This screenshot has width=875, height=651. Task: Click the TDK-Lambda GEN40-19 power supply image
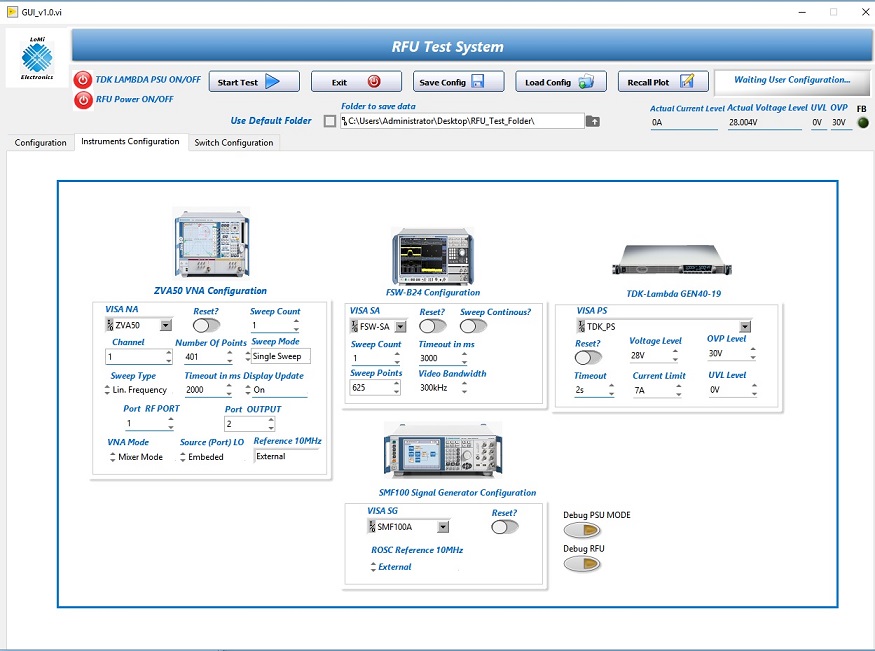click(672, 259)
